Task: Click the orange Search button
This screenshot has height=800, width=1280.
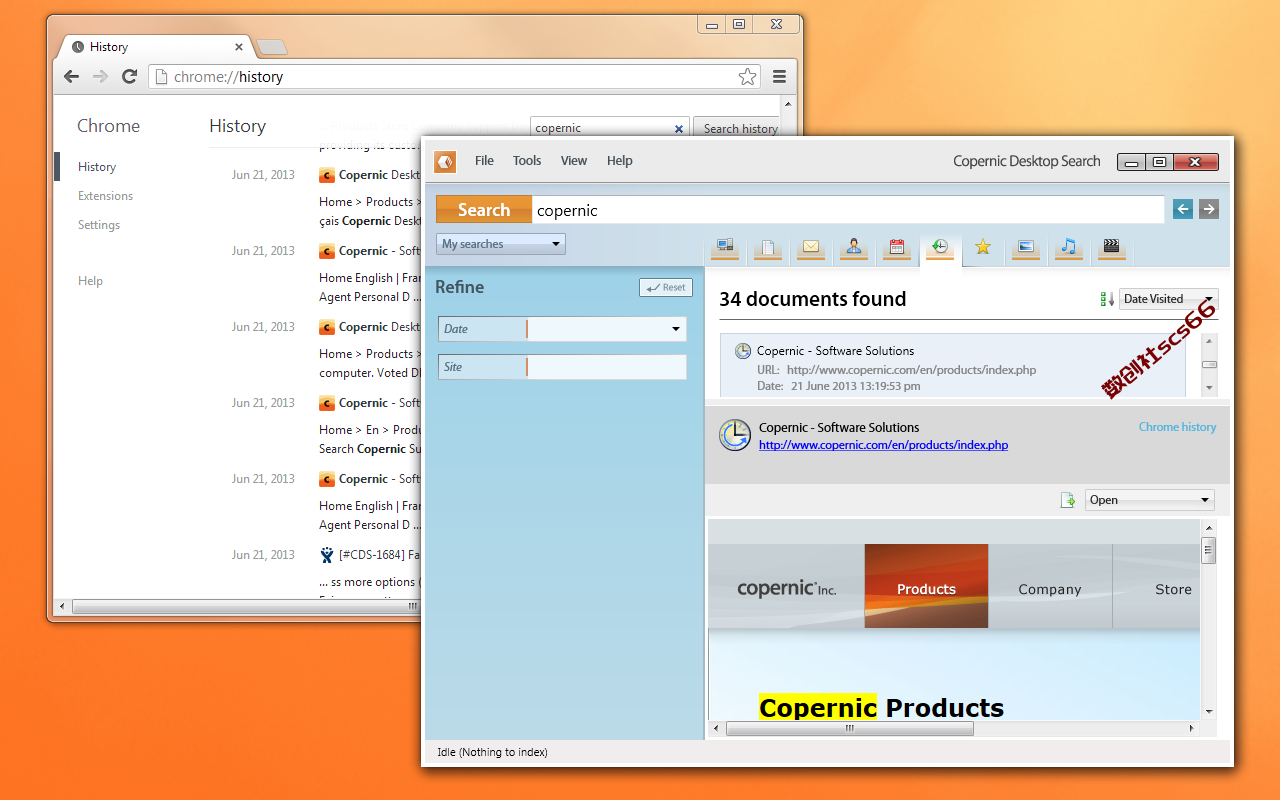Action: tap(484, 210)
